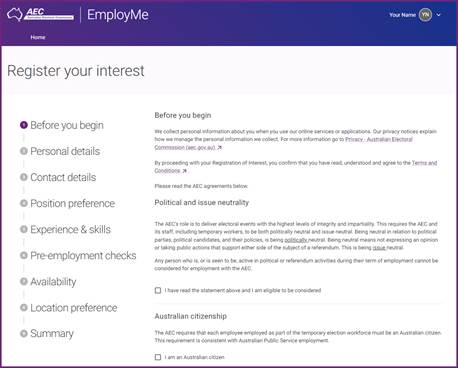Viewport: 458px width, 368px height.
Task: Select the Pre-employment checks step circle
Action: pos(24,255)
